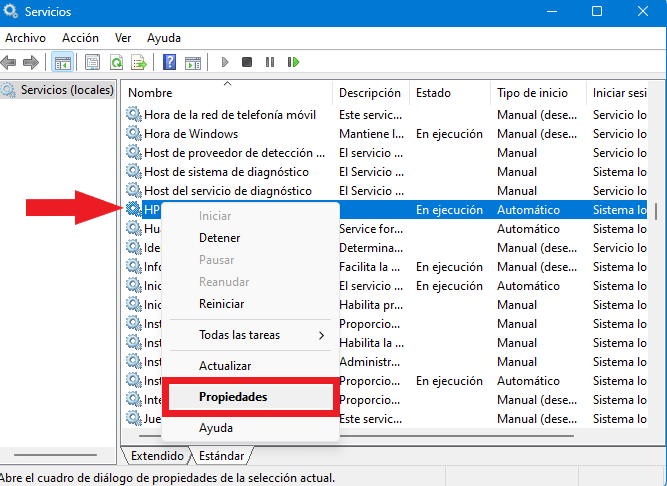Screen dimensions: 667x486
Task: Close the Servicios window
Action: tap(642, 11)
